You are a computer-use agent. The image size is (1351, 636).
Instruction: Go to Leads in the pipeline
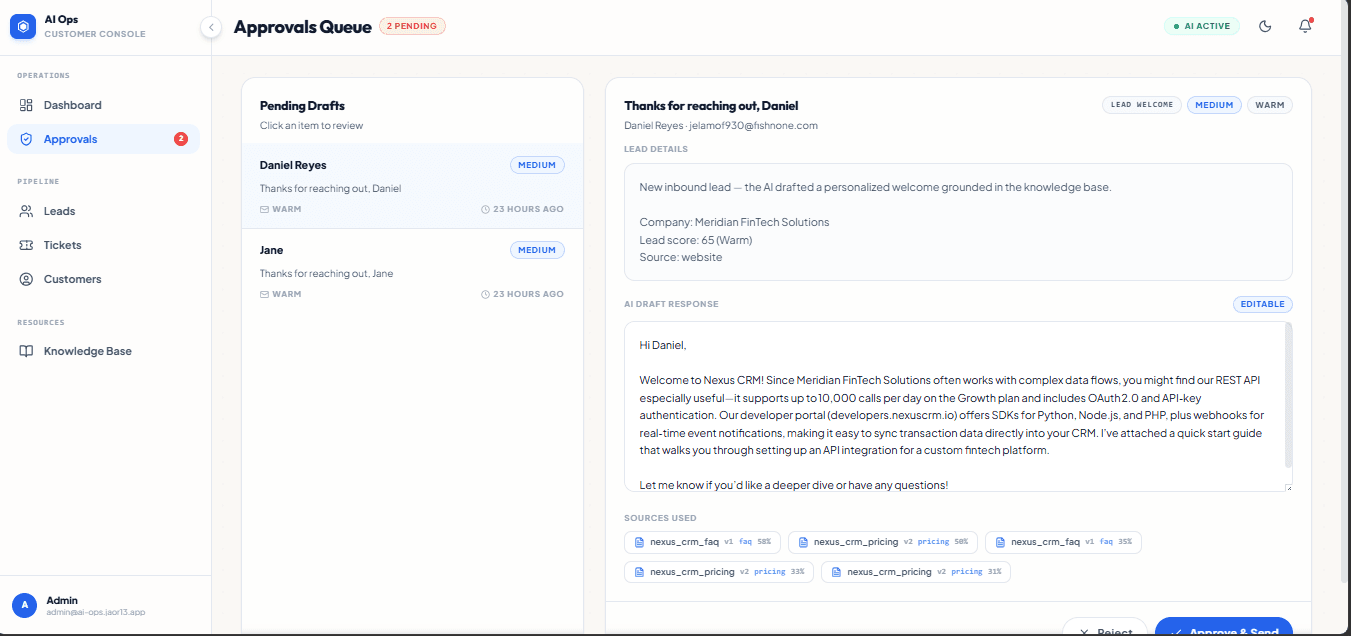coord(103,211)
